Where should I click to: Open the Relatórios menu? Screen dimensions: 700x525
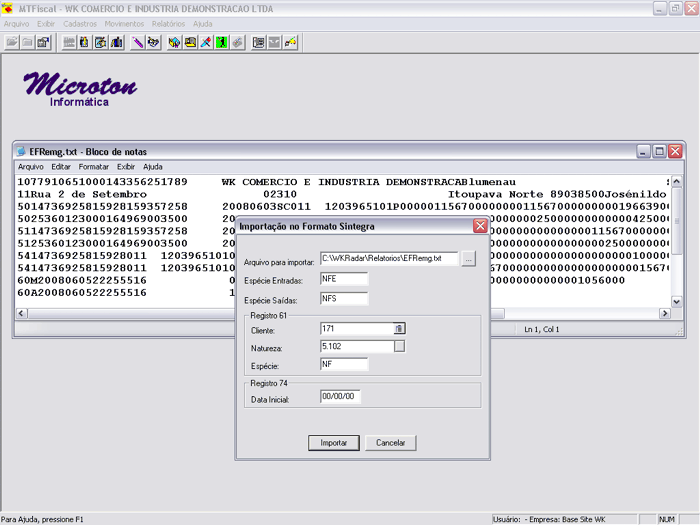coord(169,23)
